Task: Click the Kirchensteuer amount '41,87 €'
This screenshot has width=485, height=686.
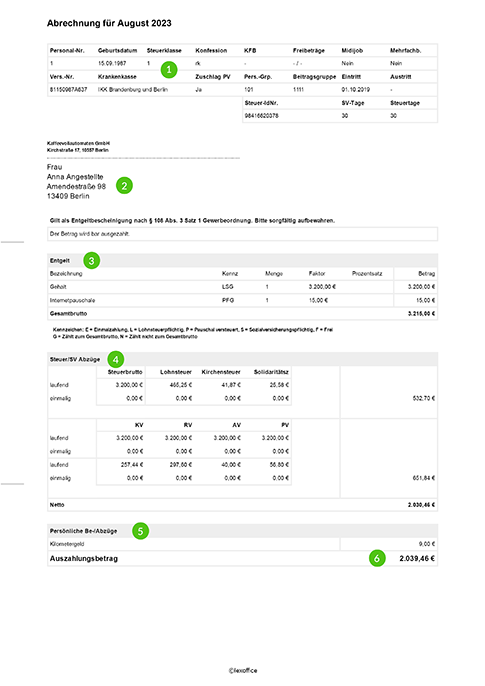Action: pyautogui.click(x=231, y=385)
